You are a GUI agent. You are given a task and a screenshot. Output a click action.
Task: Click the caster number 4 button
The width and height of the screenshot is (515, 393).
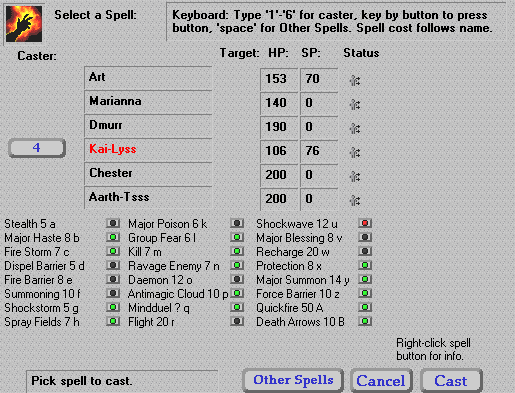coord(37,148)
